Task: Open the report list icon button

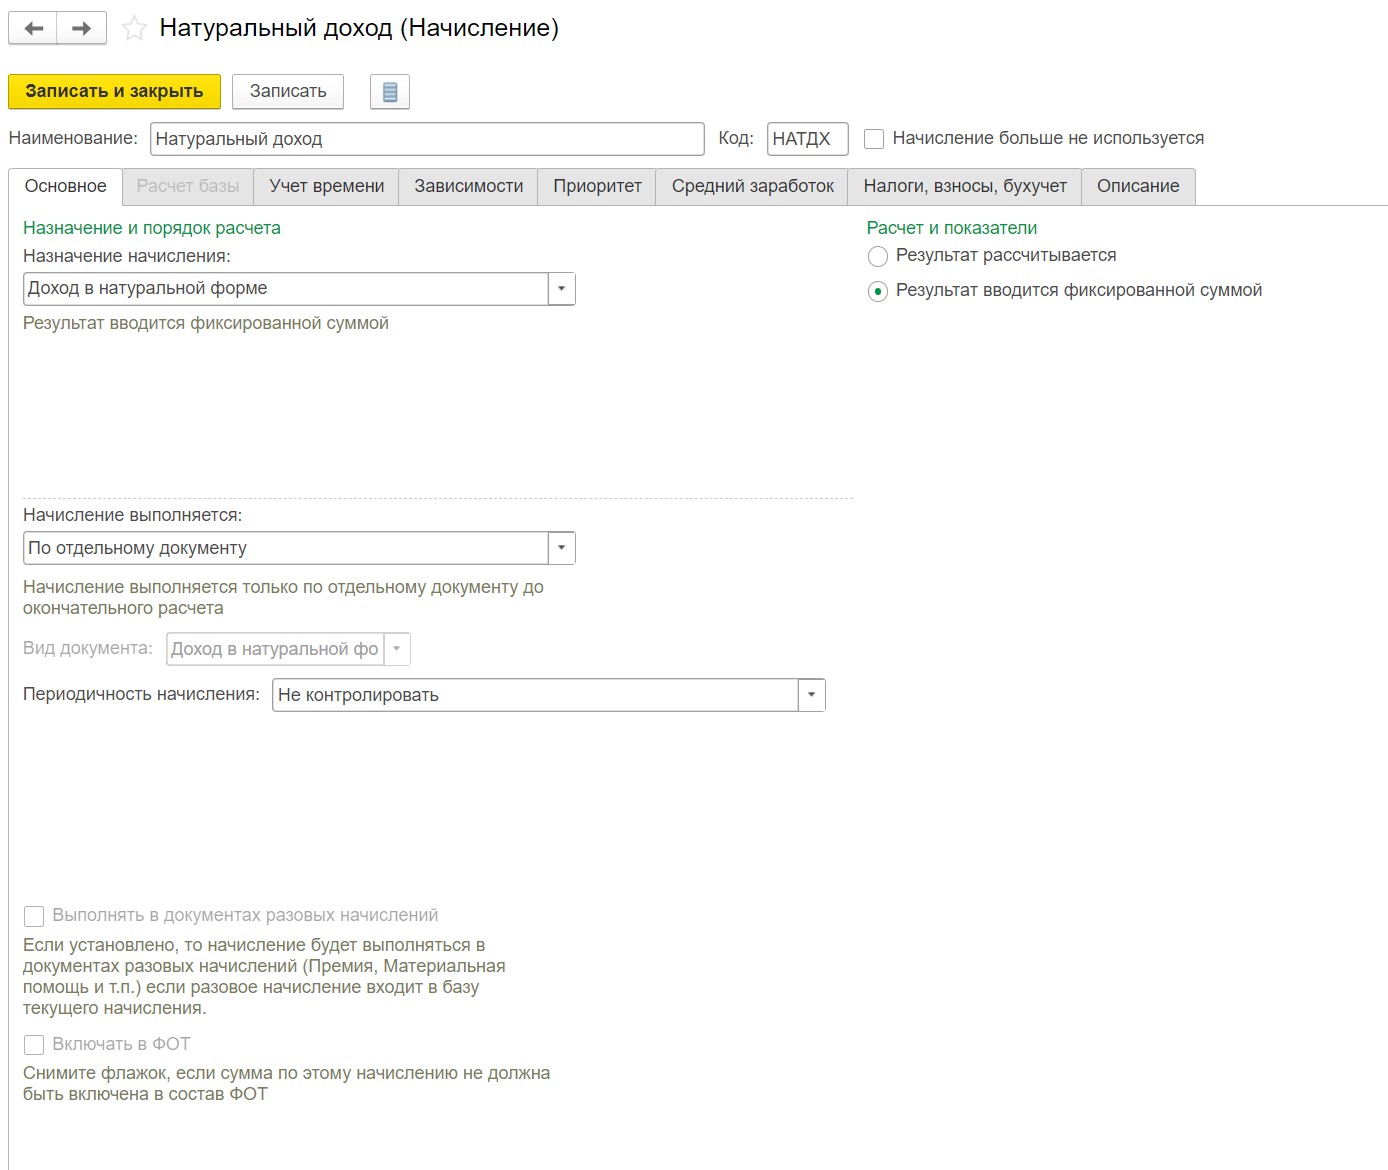Action: (x=390, y=92)
